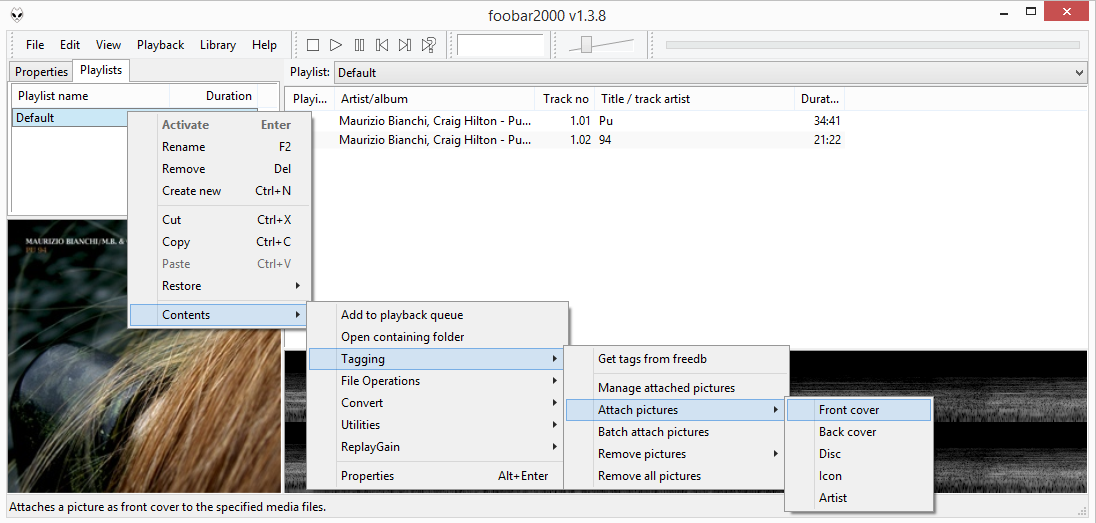Click Add to playback queue
Image resolution: width=1096 pixels, height=523 pixels.
[438, 315]
